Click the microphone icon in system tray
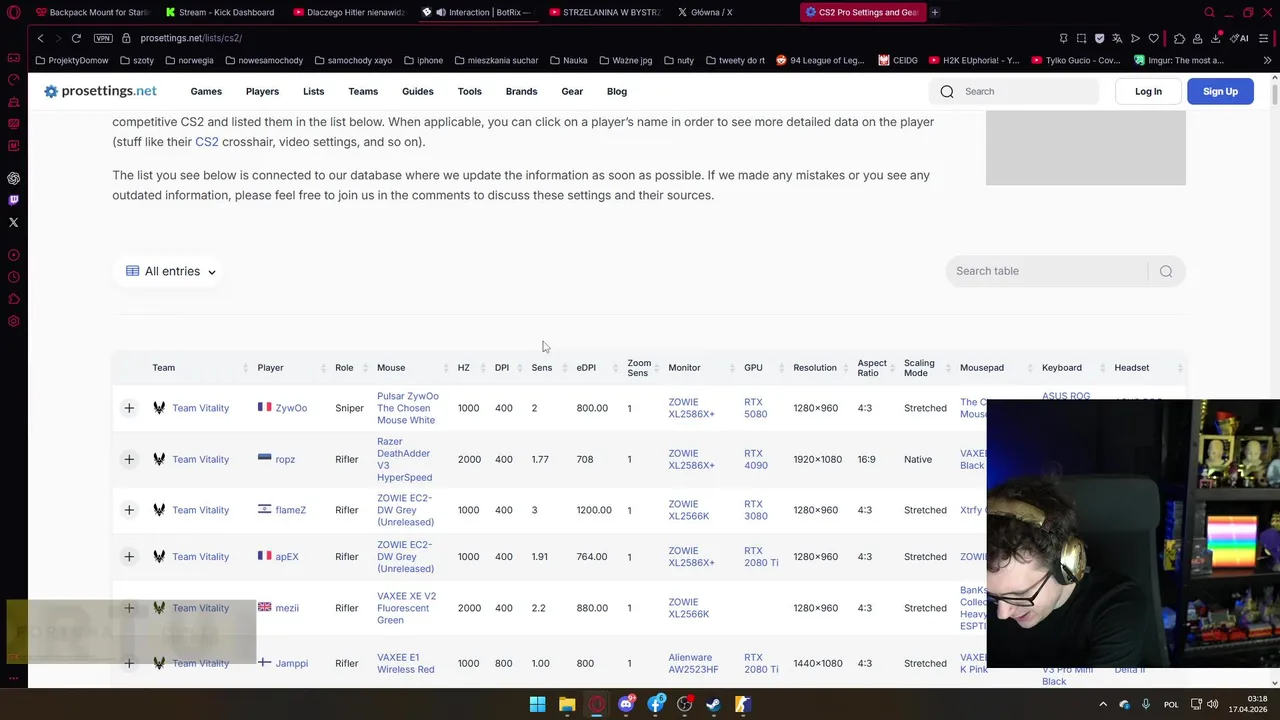This screenshot has height=720, width=1280. [x=1146, y=704]
